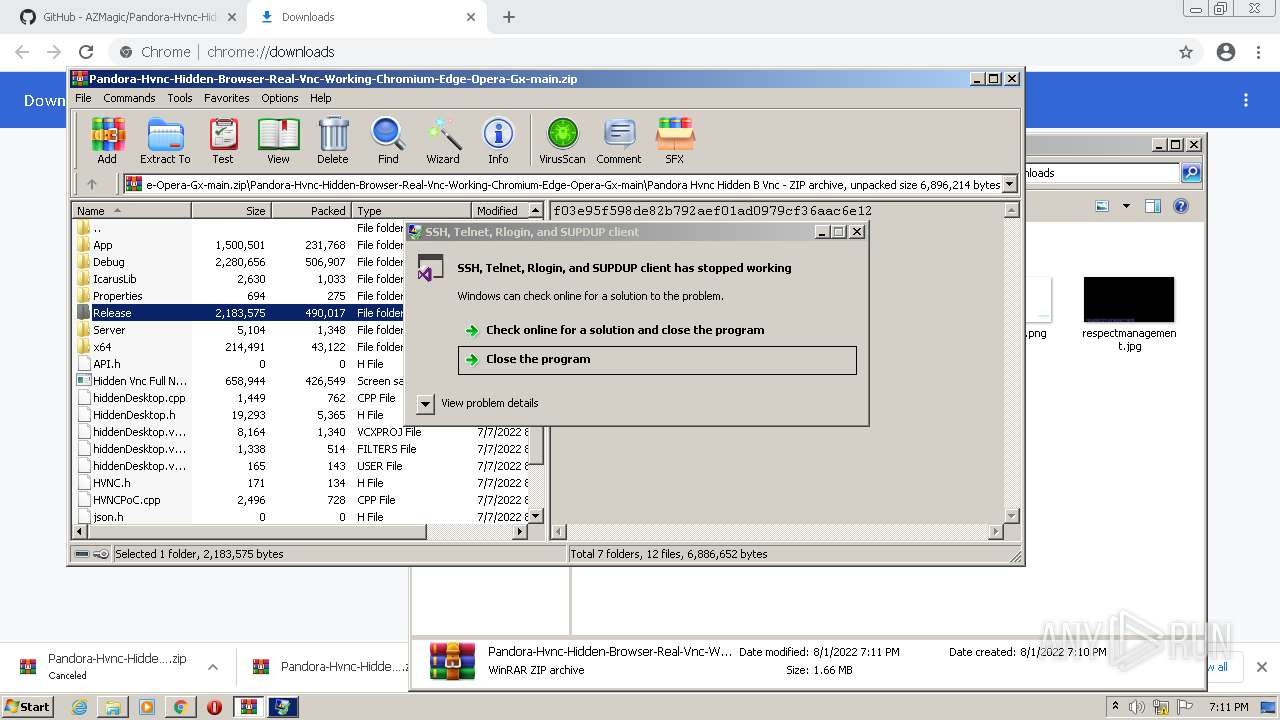
Task: Click the Delete trash can icon
Action: click(333, 140)
